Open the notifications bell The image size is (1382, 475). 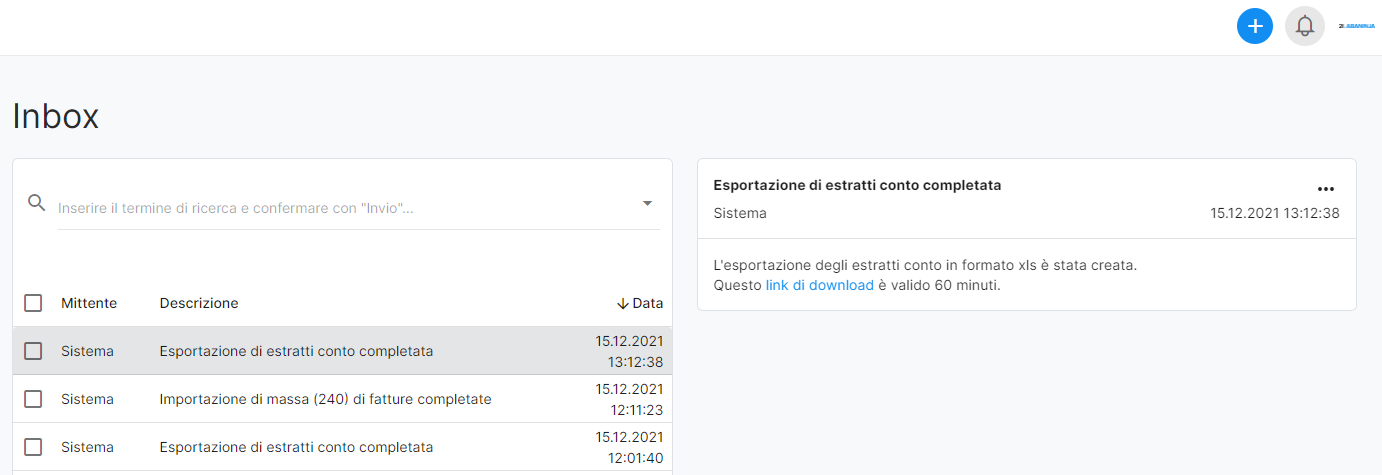click(x=1304, y=26)
